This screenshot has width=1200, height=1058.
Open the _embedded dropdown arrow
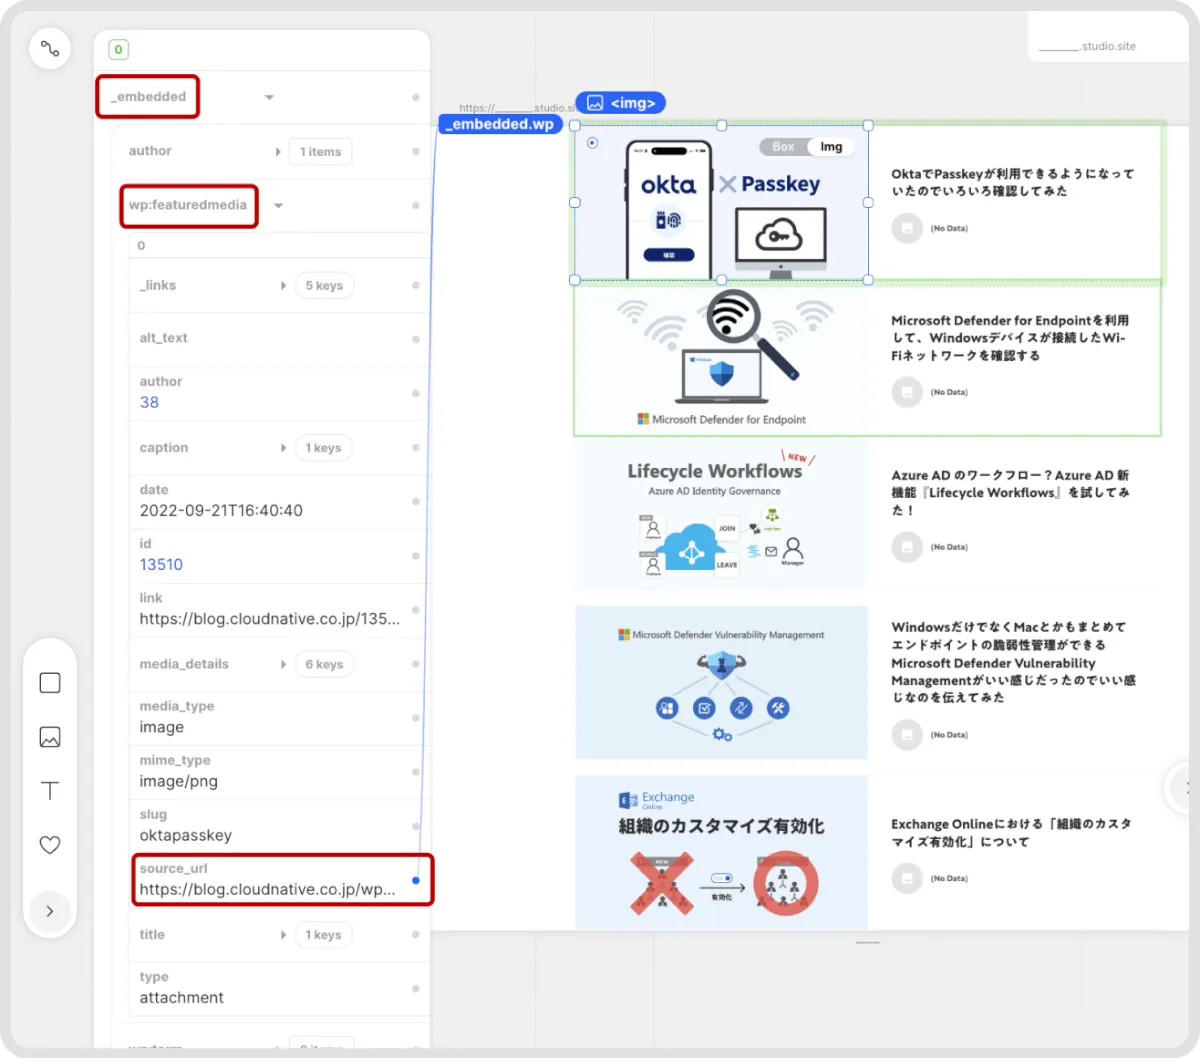[x=269, y=98]
